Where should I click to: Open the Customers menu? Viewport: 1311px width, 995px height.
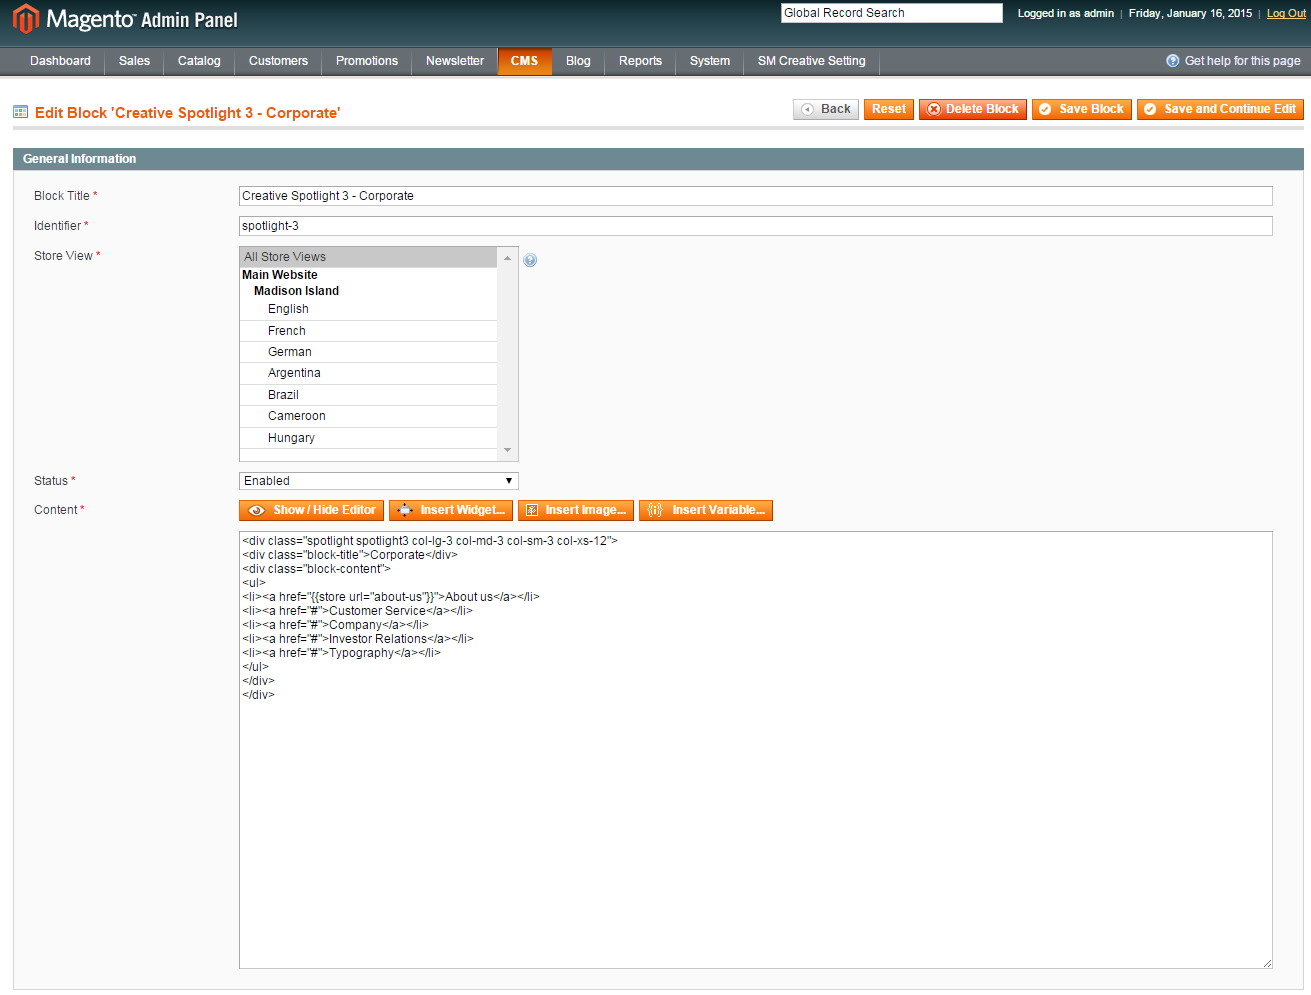click(278, 61)
